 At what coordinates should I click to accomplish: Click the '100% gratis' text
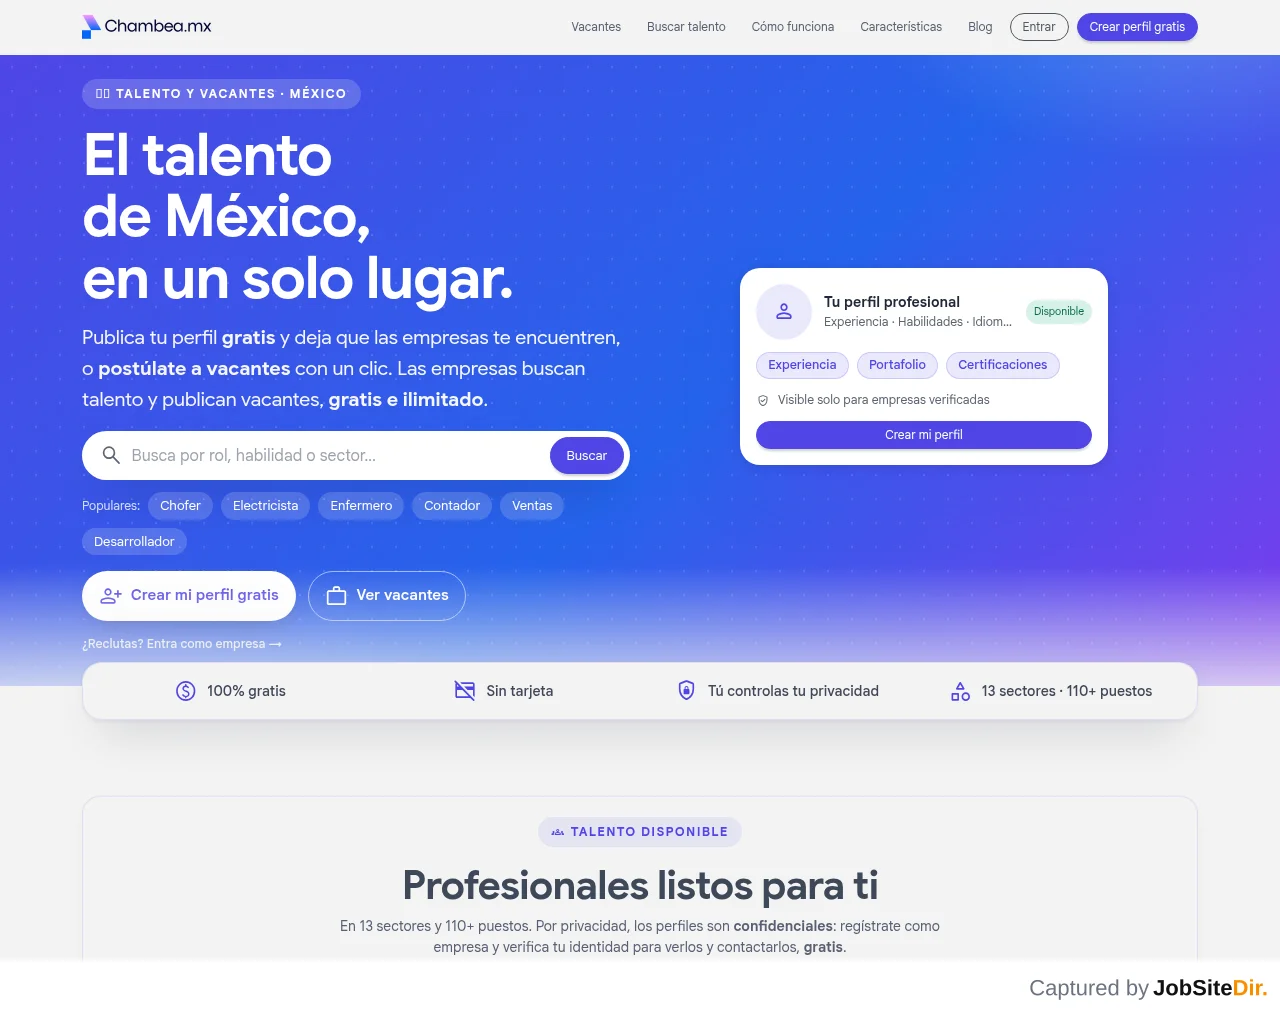click(246, 691)
